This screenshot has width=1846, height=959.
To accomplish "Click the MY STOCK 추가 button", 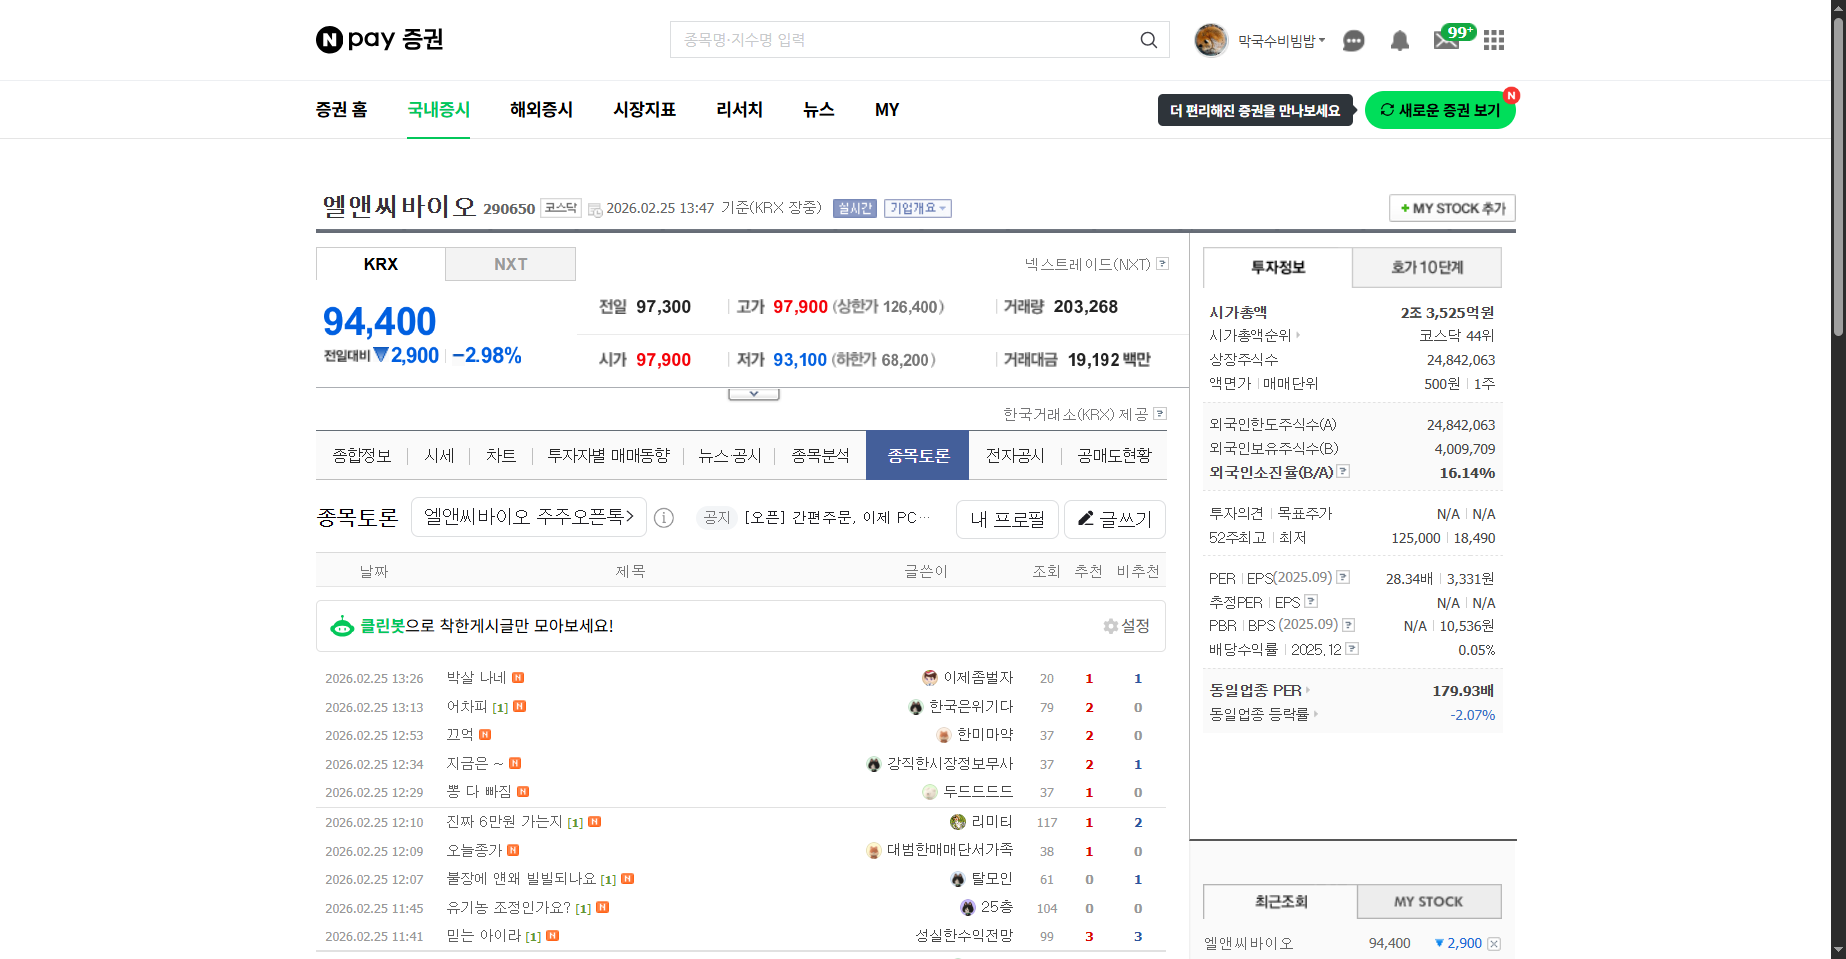I will click(x=1452, y=208).
